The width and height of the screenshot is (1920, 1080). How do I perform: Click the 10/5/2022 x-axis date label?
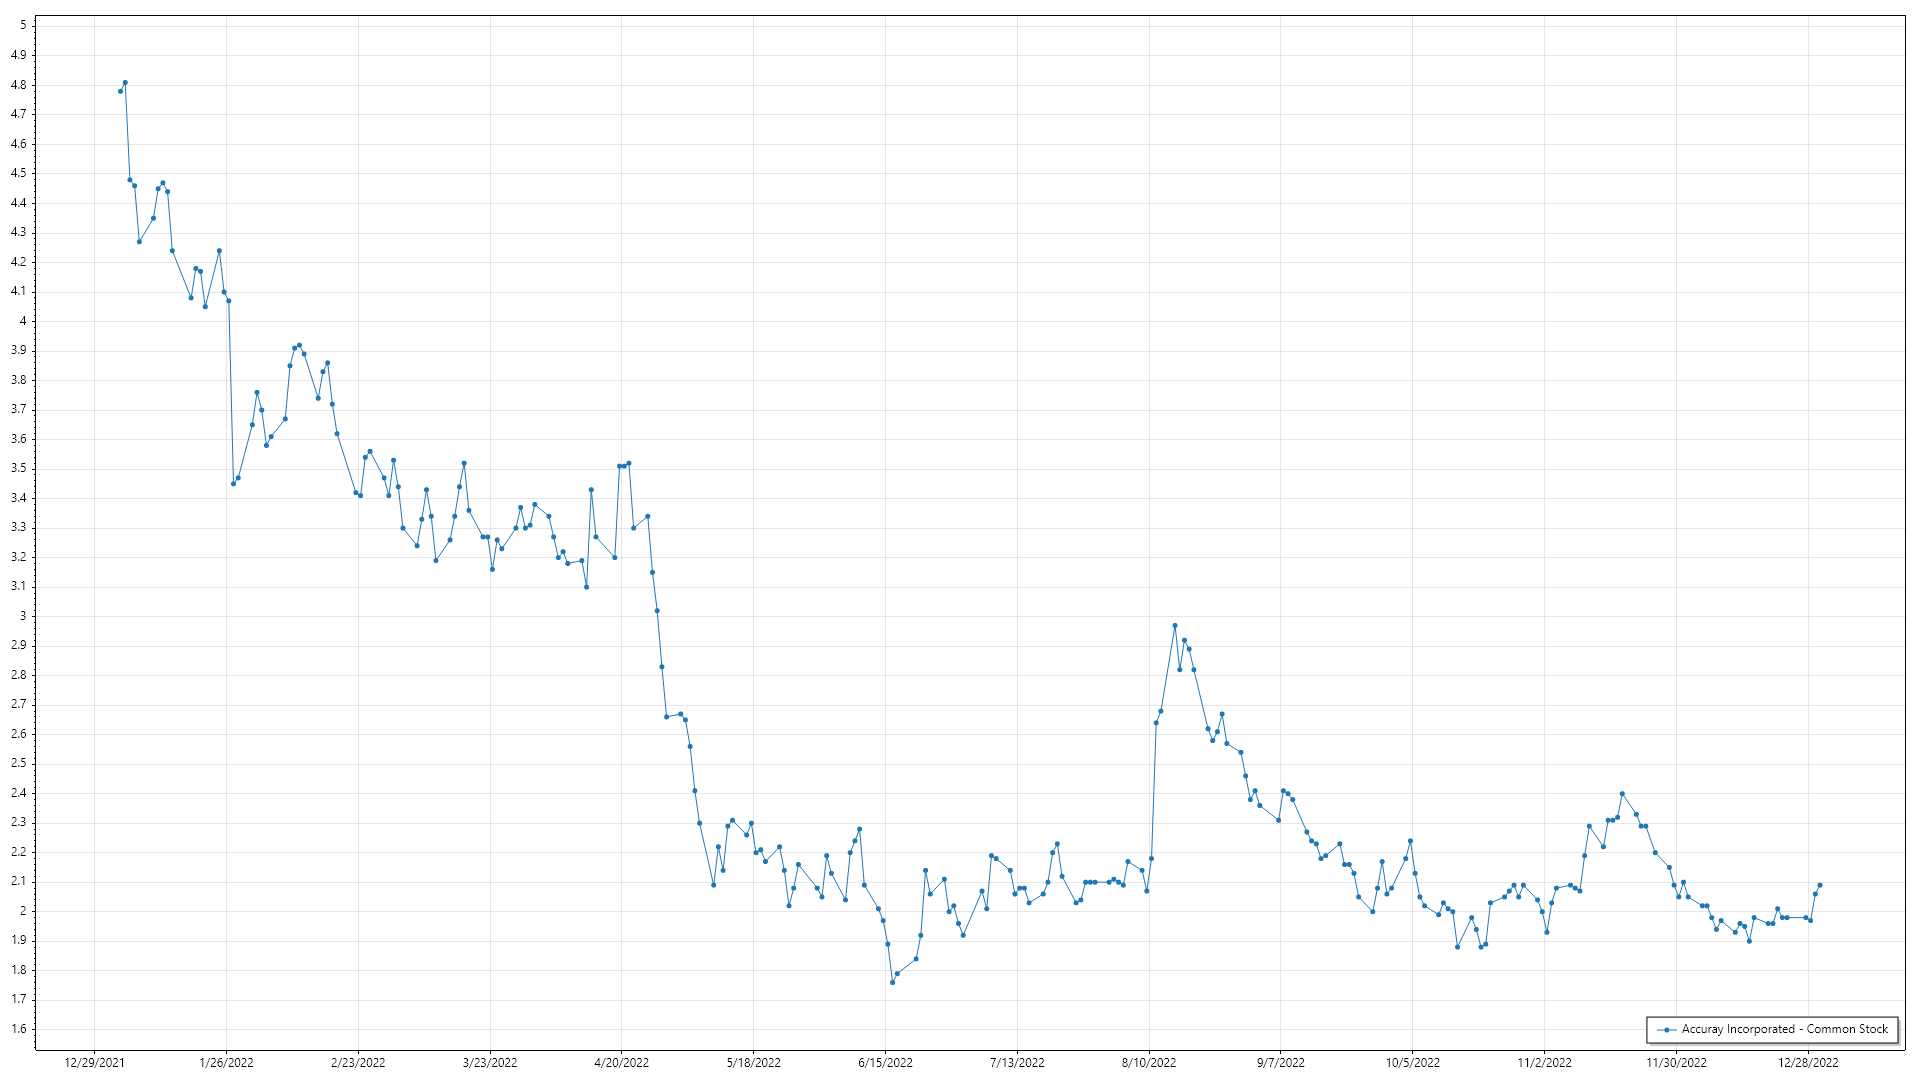1412,1063
